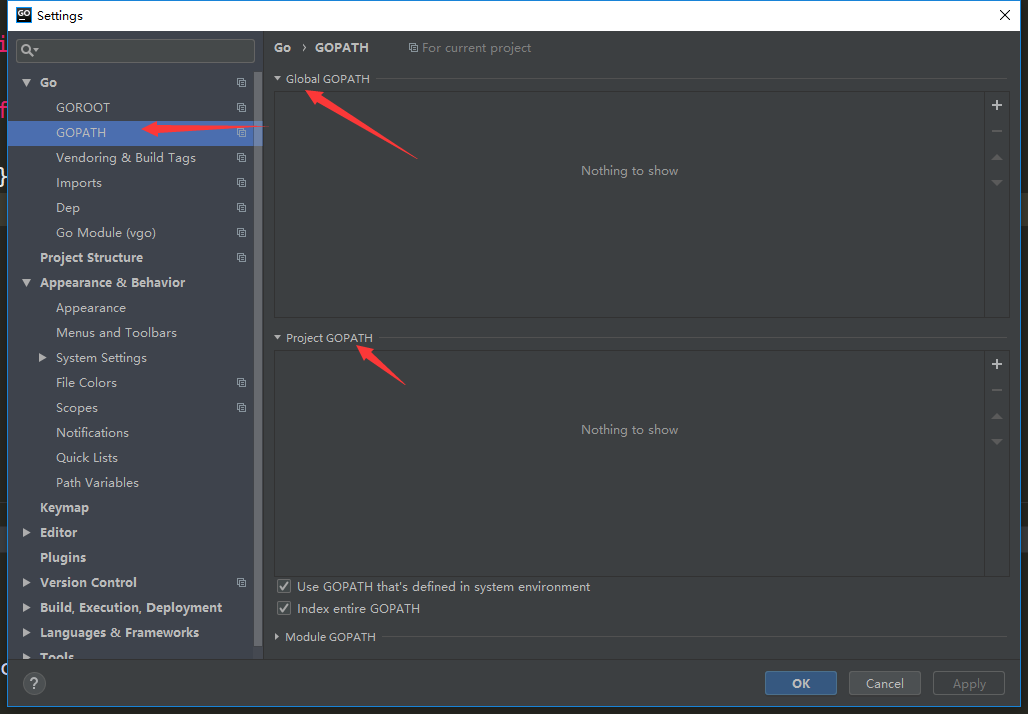Click the copy icon next to Go row

(x=241, y=83)
